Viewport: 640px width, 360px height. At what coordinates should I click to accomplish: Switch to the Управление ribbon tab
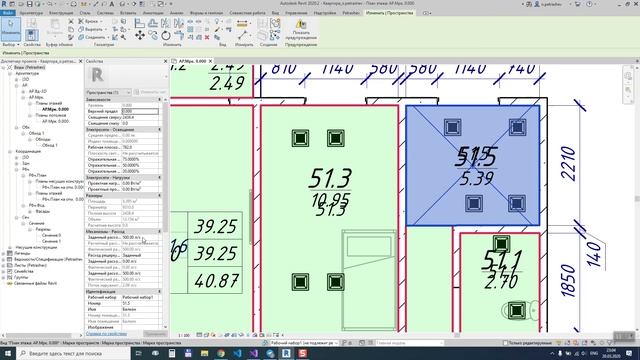[x=296, y=13]
